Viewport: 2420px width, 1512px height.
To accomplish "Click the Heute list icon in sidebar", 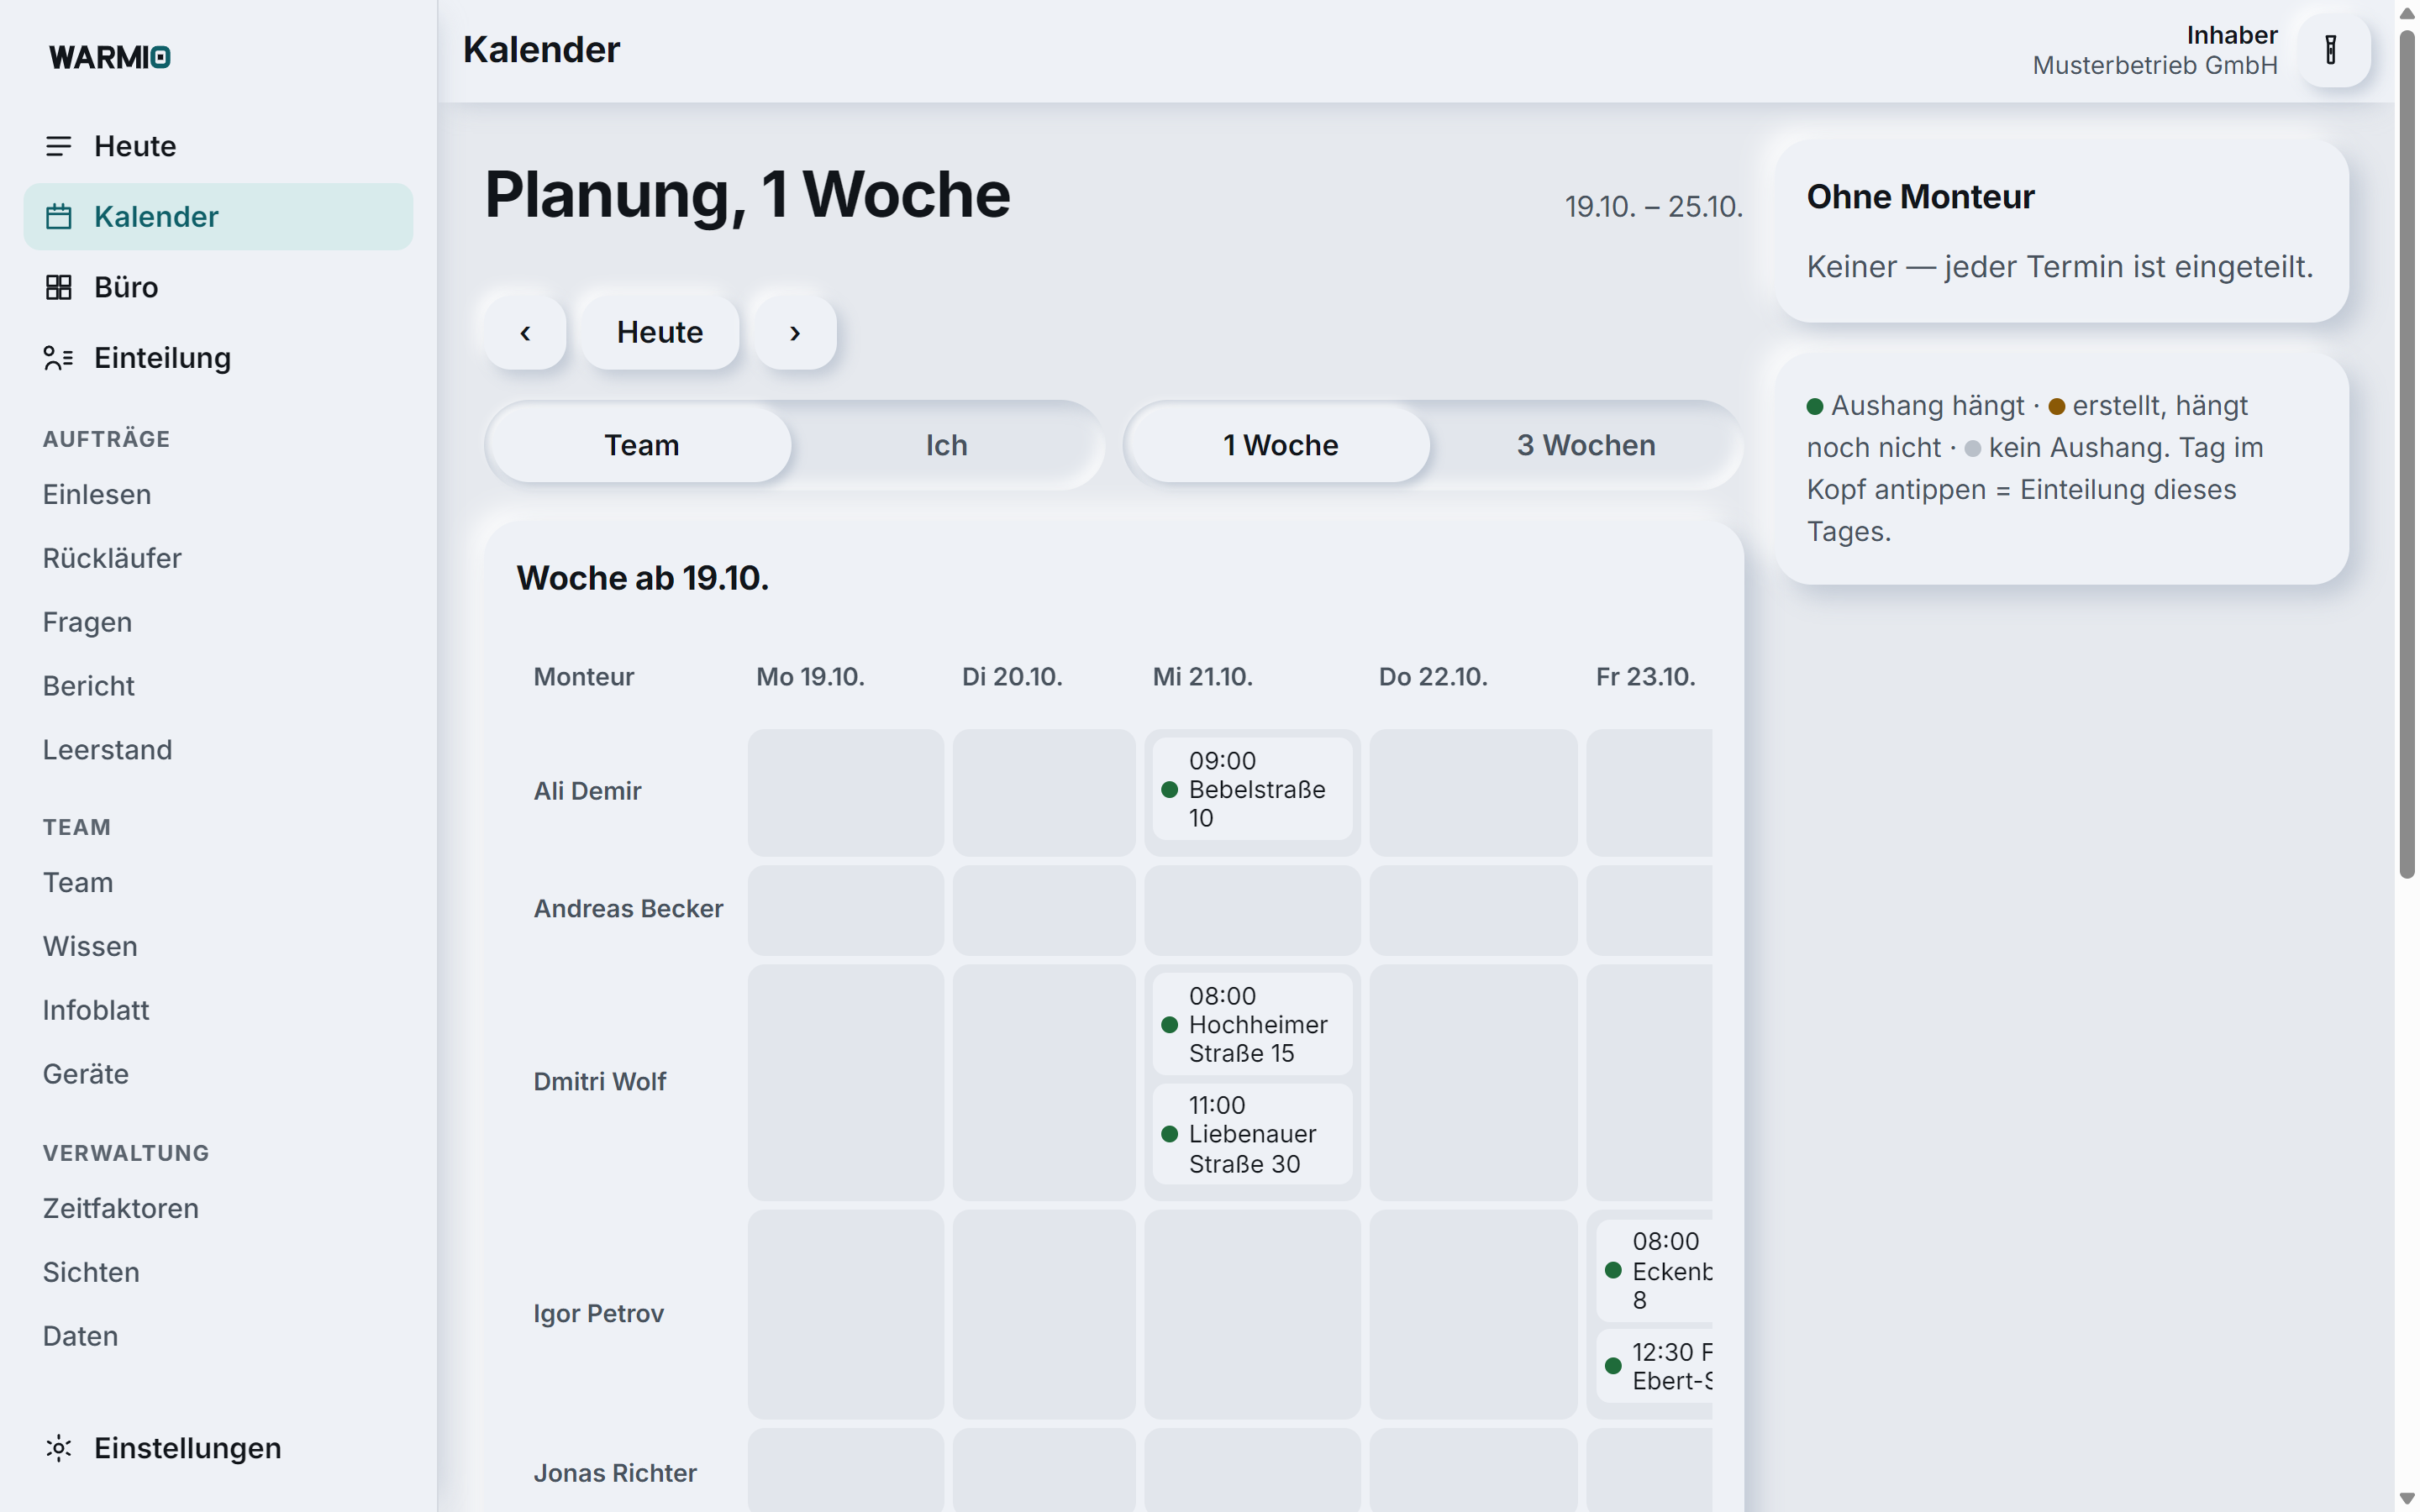I will [58, 146].
